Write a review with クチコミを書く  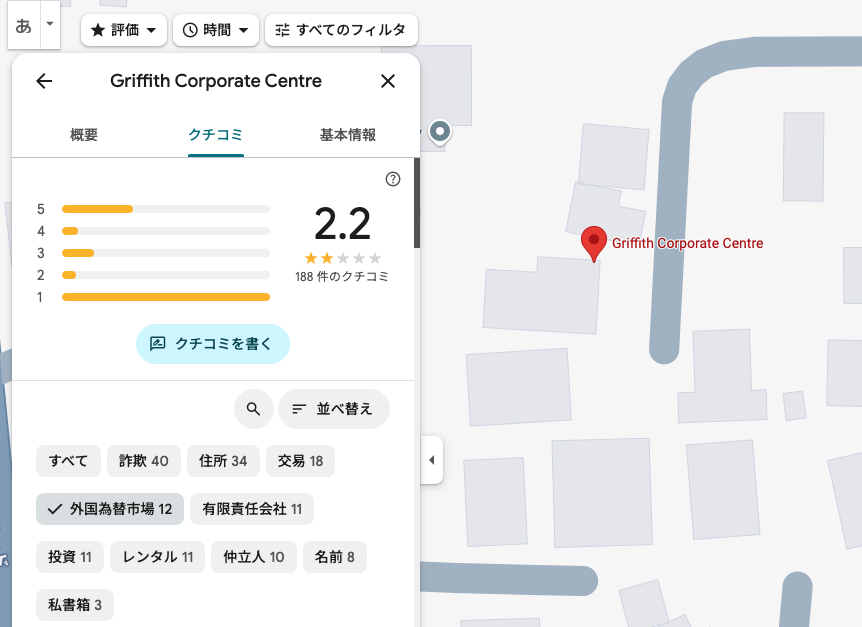pos(213,344)
